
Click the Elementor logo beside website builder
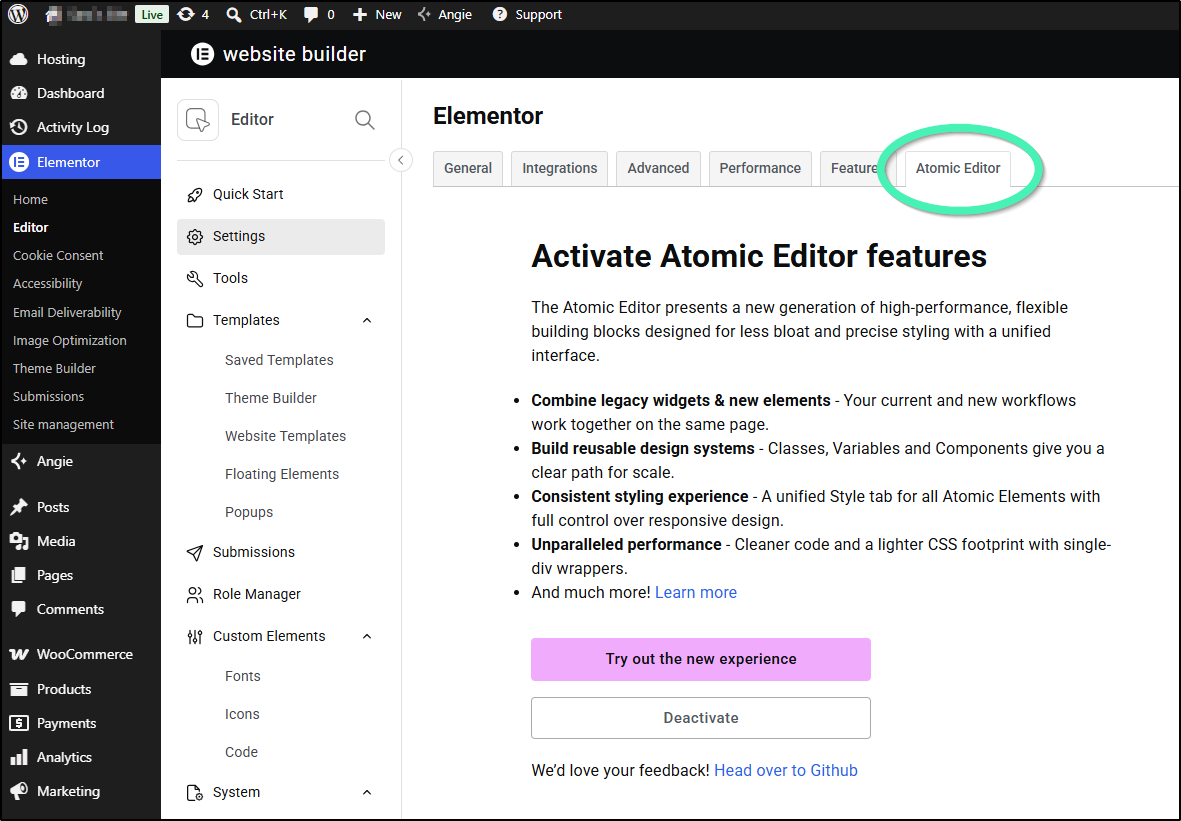point(202,53)
